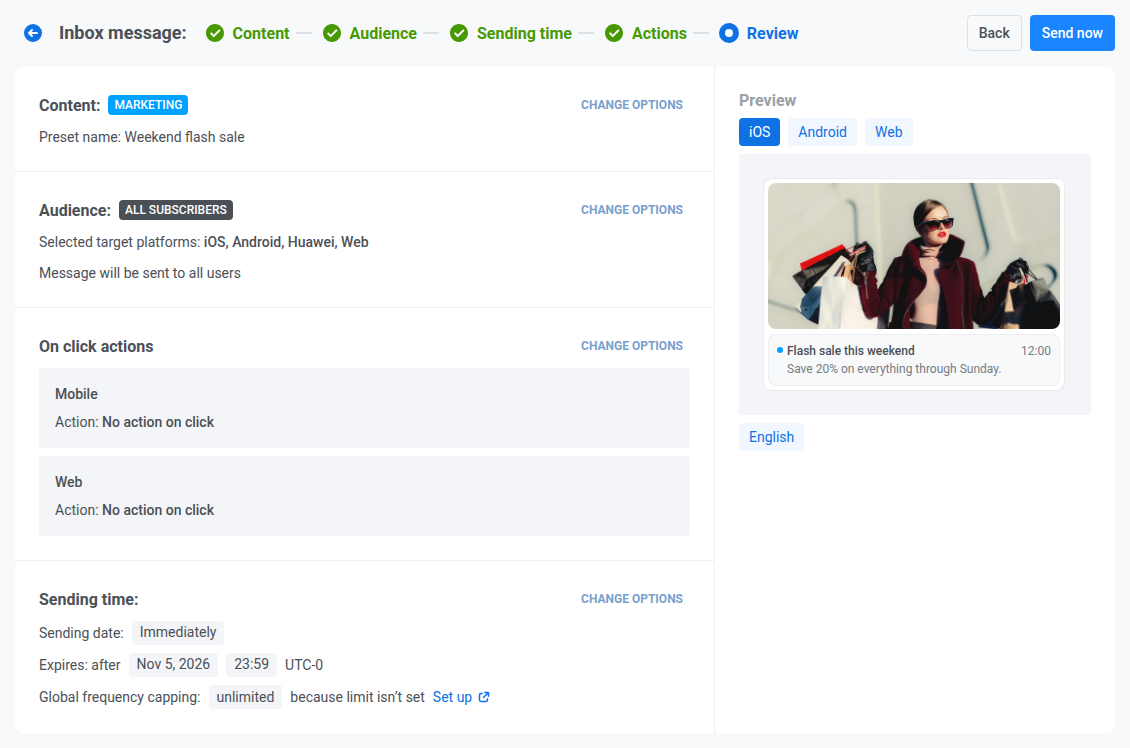1130x748 pixels.
Task: Change options for Audience section
Action: pyautogui.click(x=632, y=210)
